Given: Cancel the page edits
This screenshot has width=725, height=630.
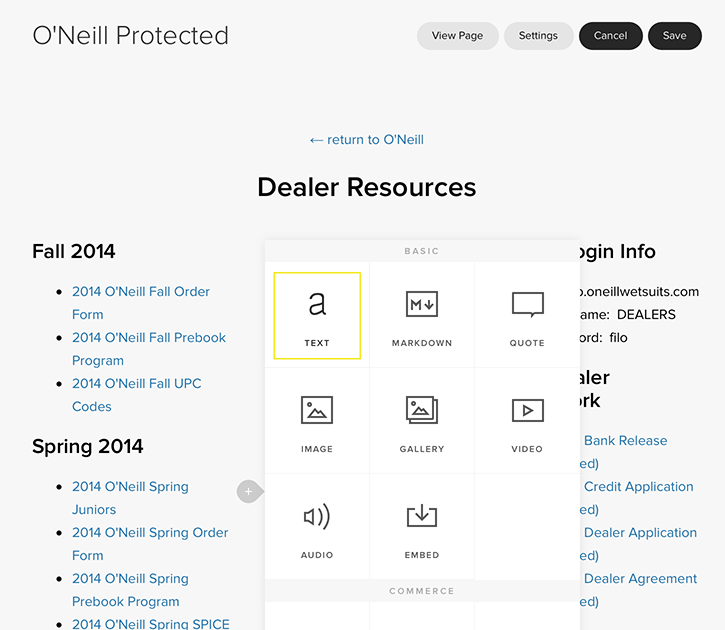Looking at the screenshot, I should click(610, 36).
